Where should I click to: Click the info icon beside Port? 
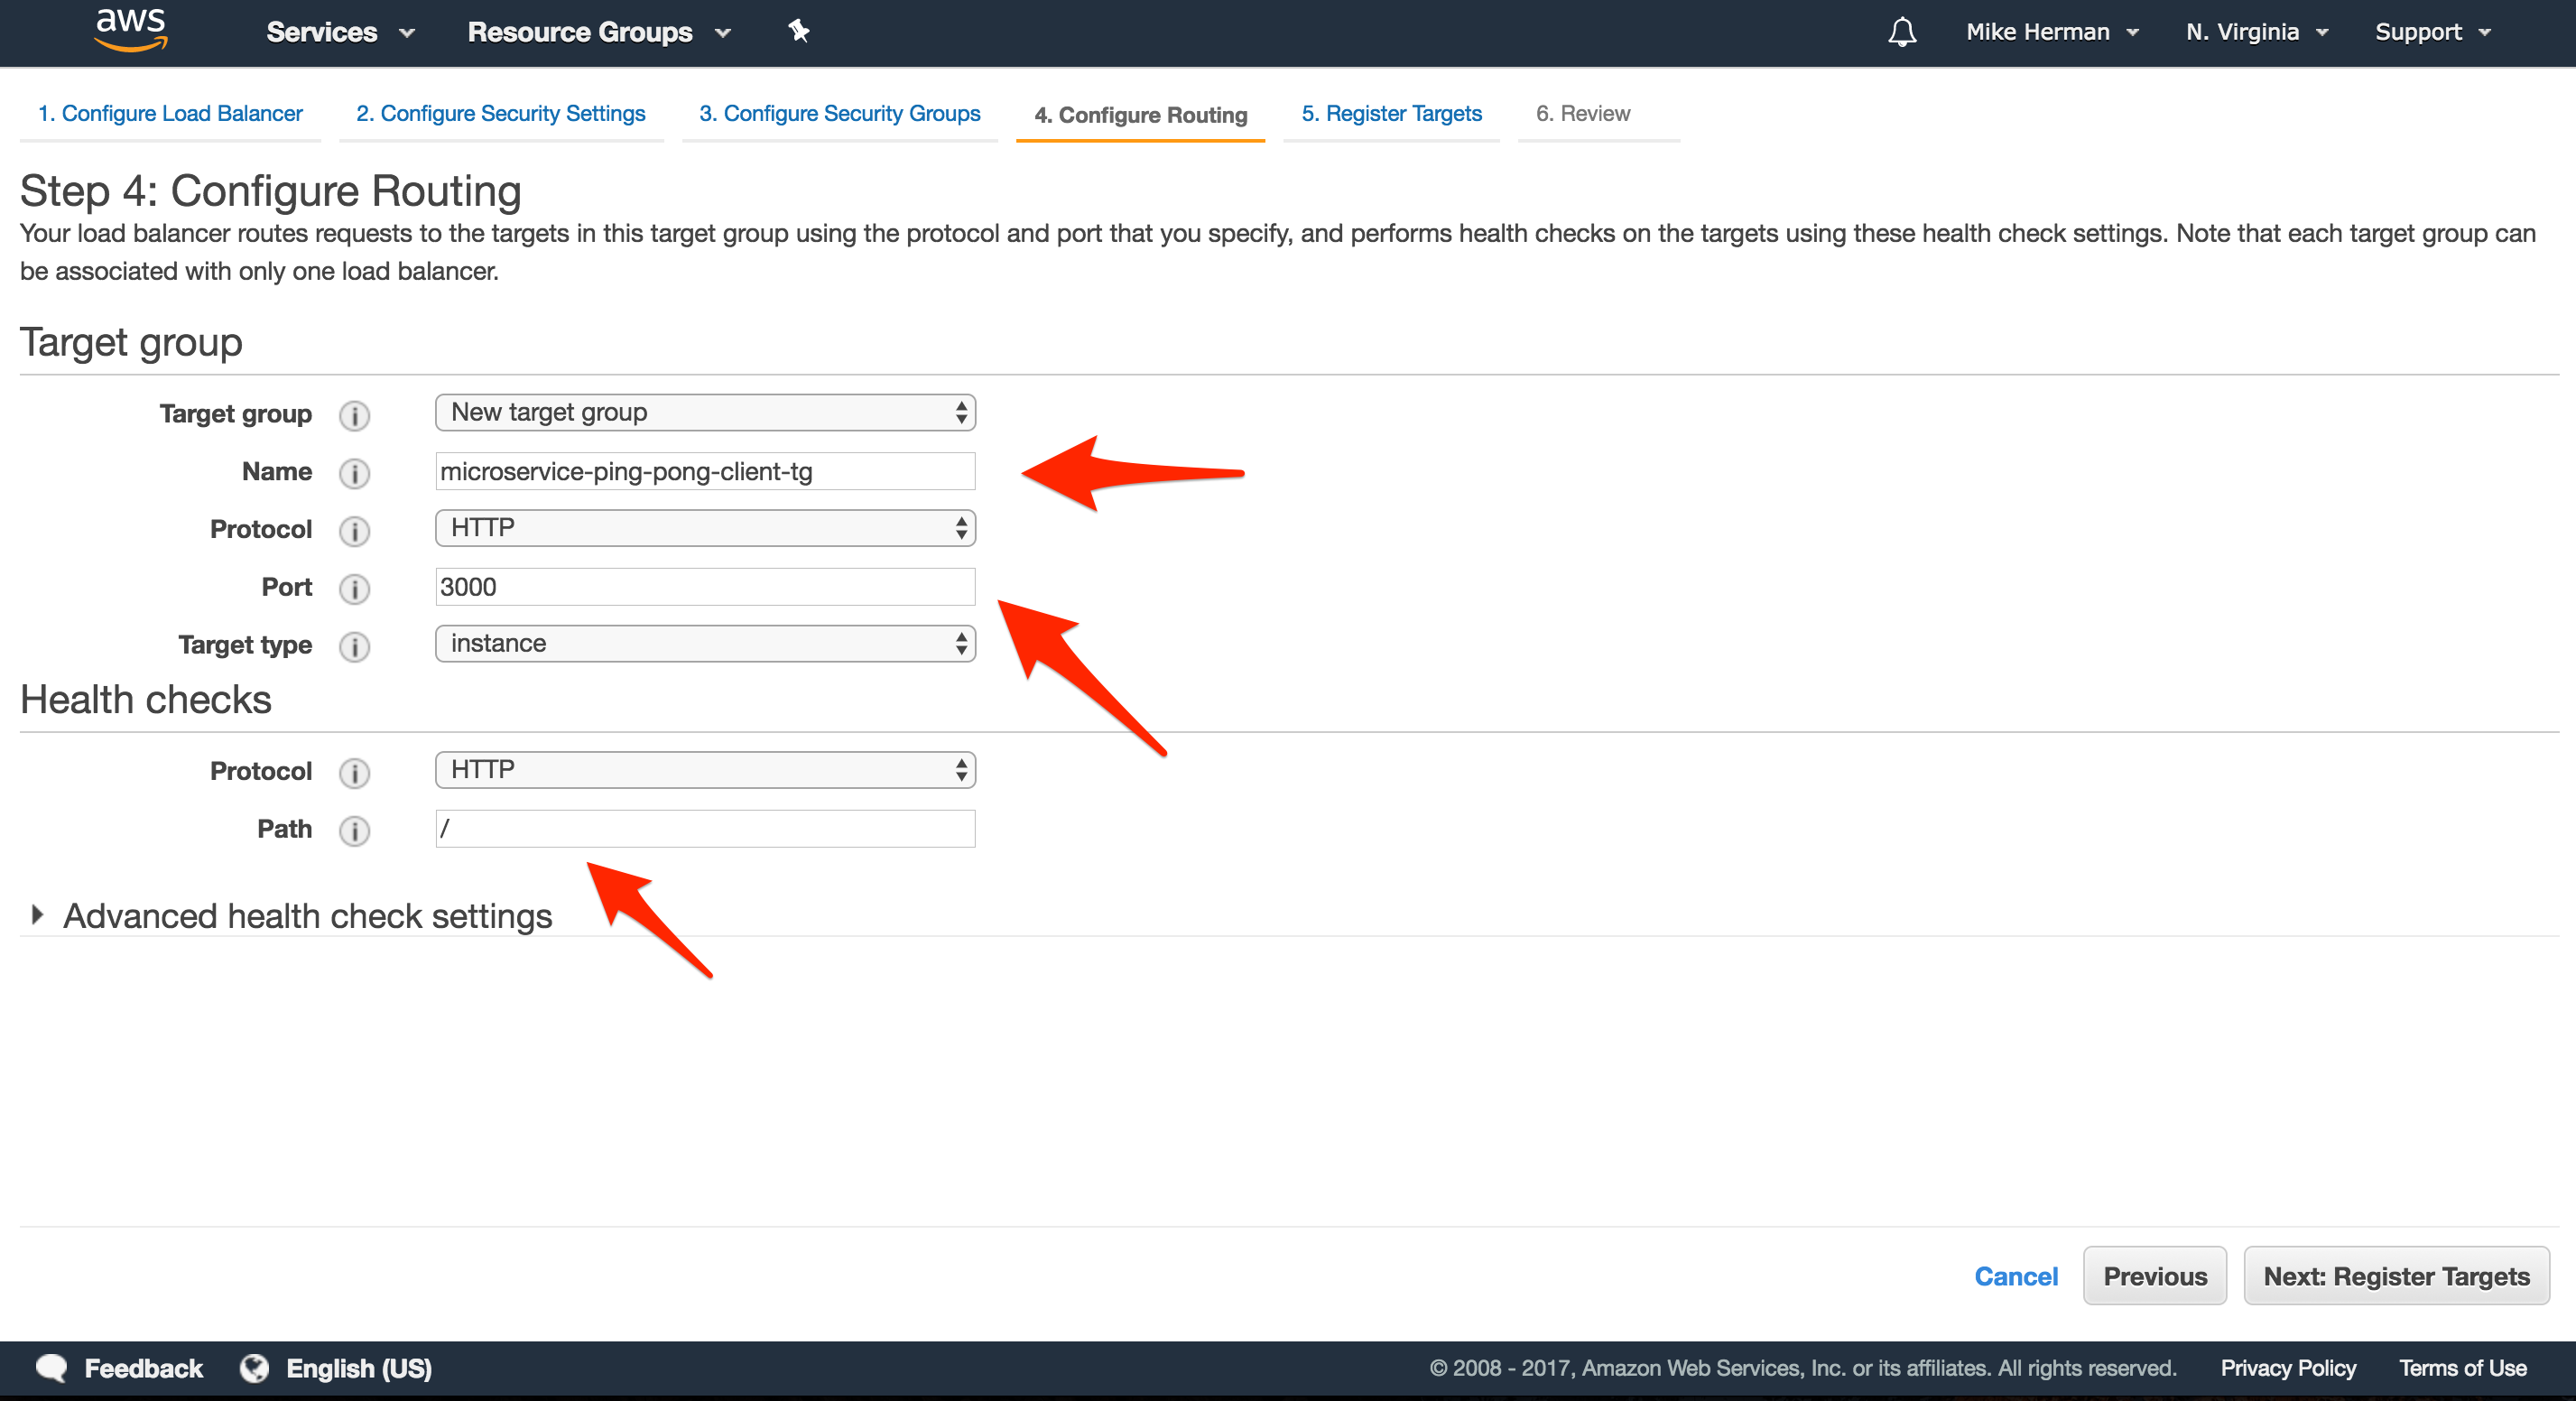(x=354, y=589)
